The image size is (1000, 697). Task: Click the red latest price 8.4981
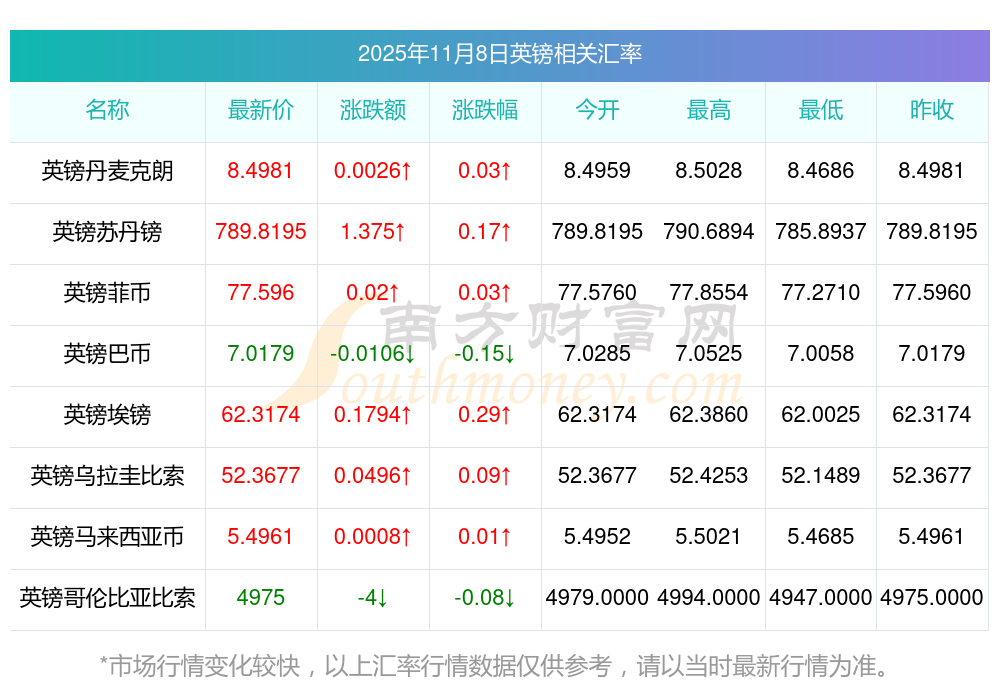[260, 171]
